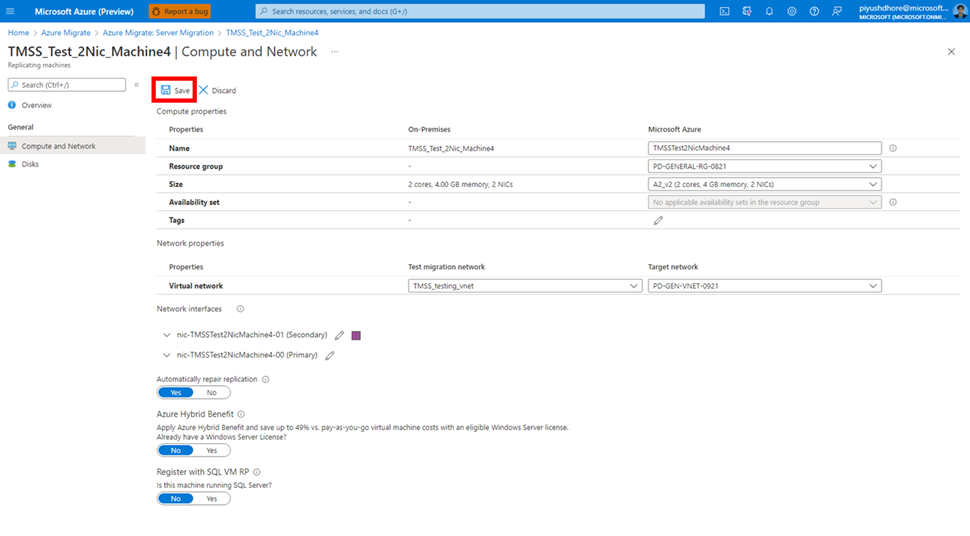Edit the Azure VM name field
The width and height of the screenshot is (970, 536).
(765, 148)
